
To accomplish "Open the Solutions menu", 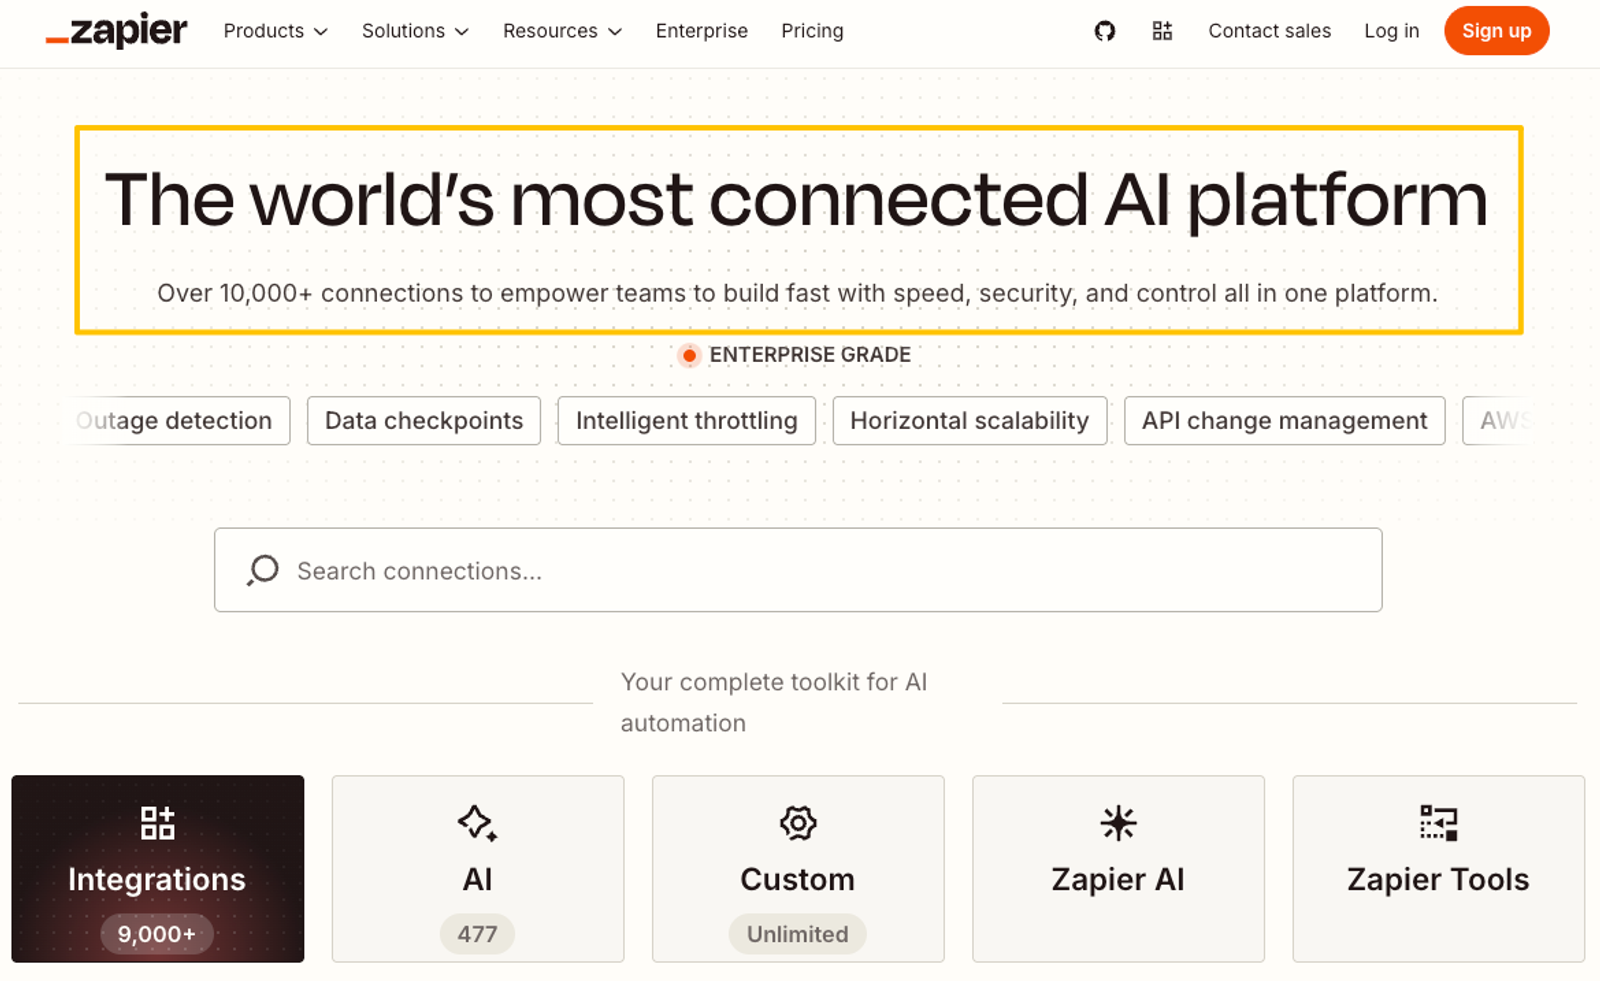I will [415, 31].
